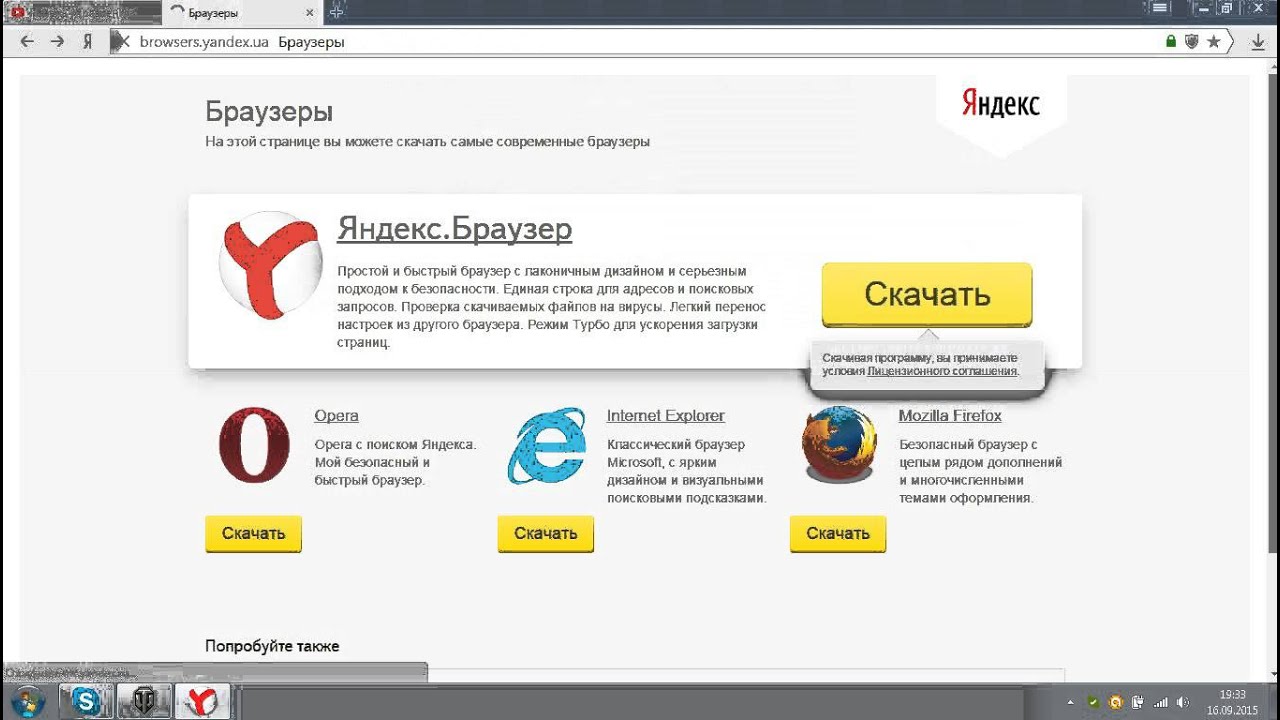Click the big yellow Скачать button

(927, 294)
